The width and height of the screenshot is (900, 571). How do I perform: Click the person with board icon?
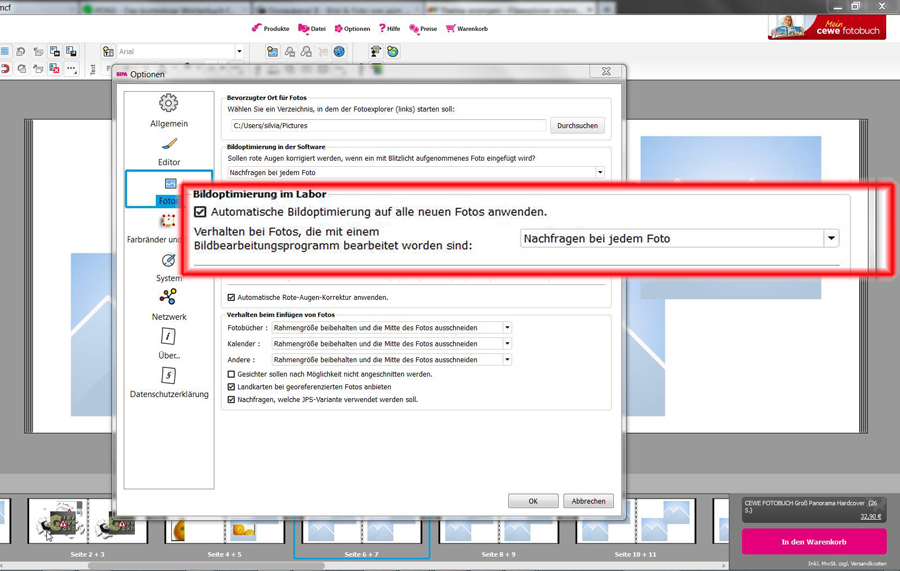[x=375, y=52]
